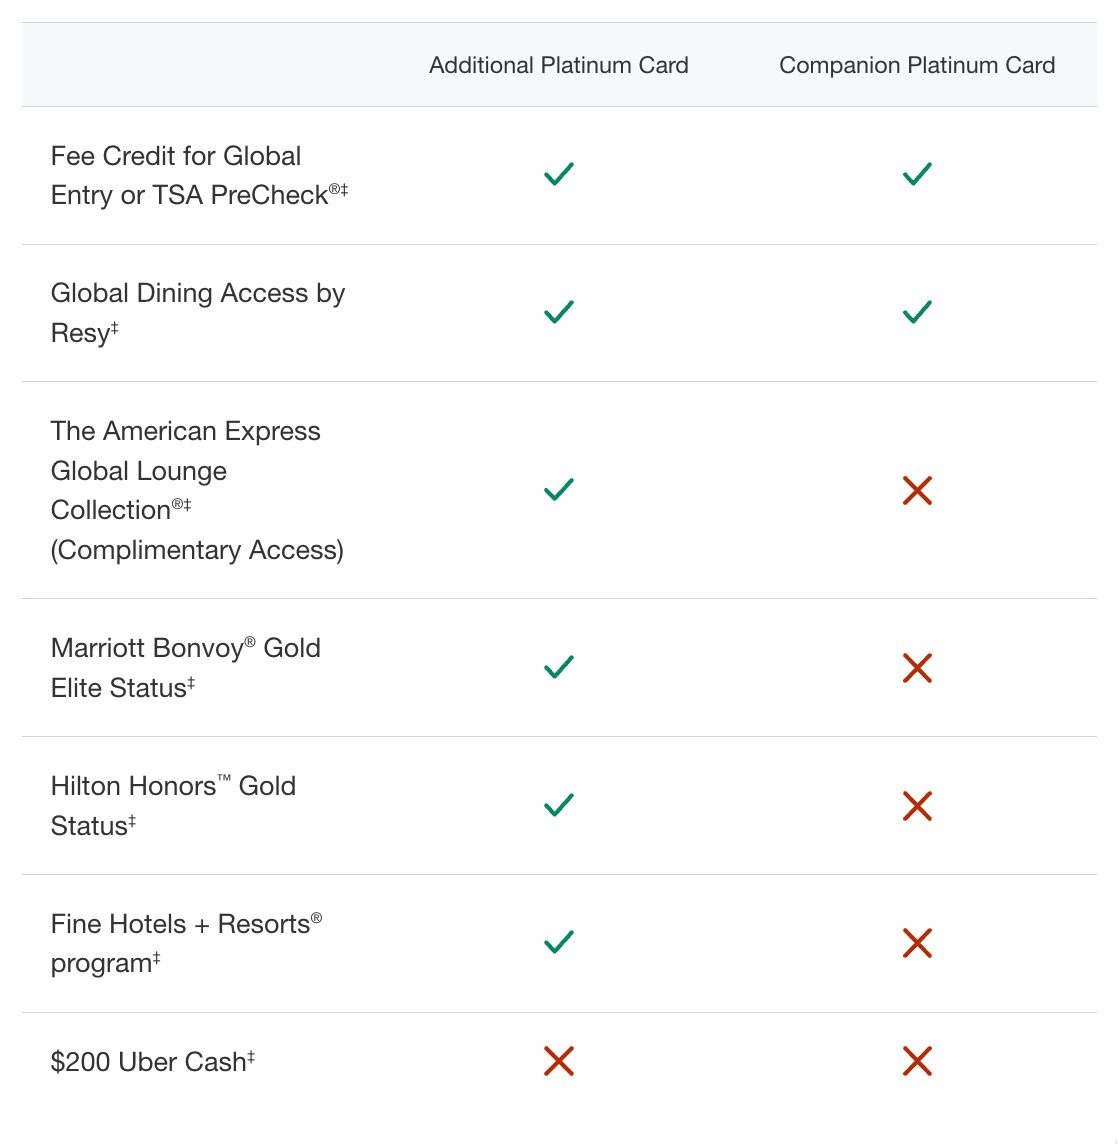Click Companion Card checkmark for Global Dining by Resy
This screenshot has width=1118, height=1144.
coord(917,312)
